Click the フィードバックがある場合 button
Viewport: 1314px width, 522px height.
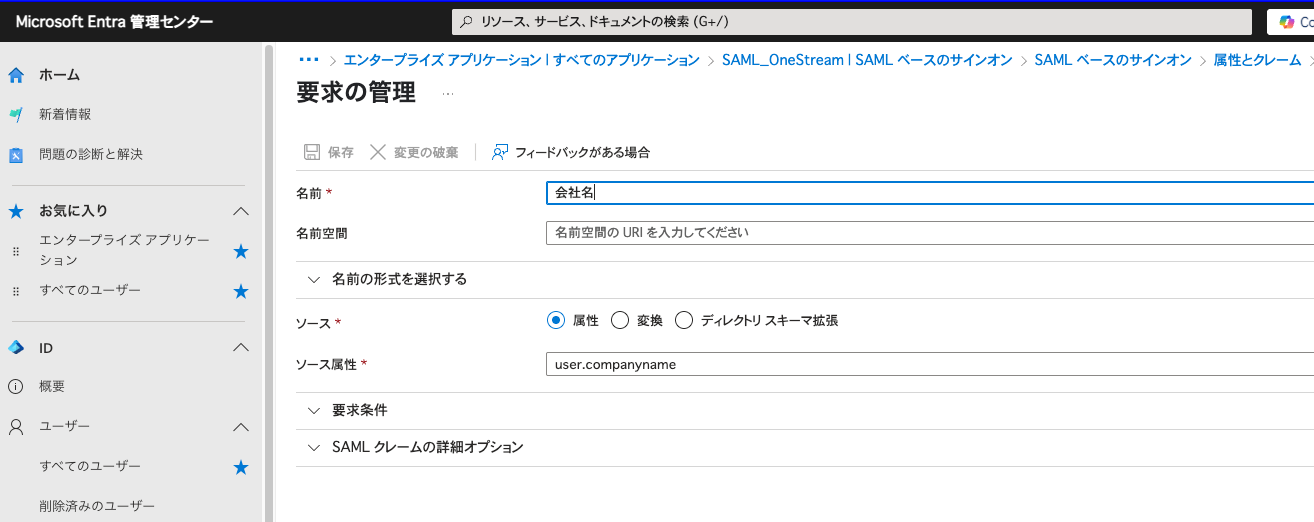pyautogui.click(x=571, y=152)
